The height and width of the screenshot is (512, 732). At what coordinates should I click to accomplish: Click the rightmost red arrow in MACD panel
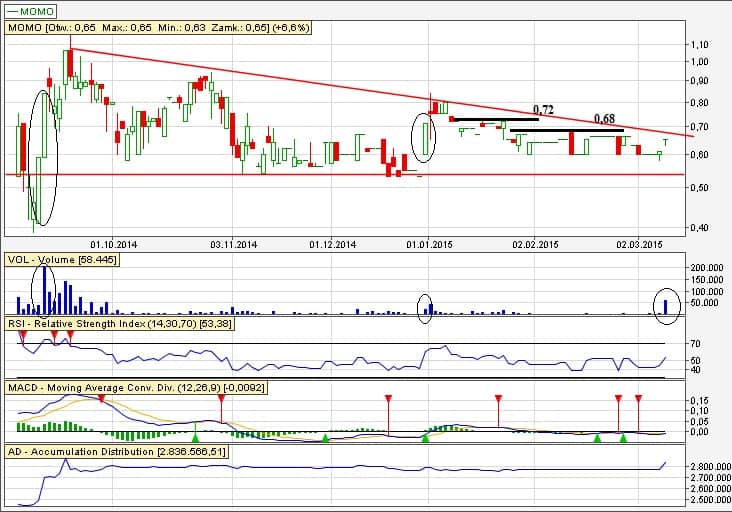(x=638, y=399)
